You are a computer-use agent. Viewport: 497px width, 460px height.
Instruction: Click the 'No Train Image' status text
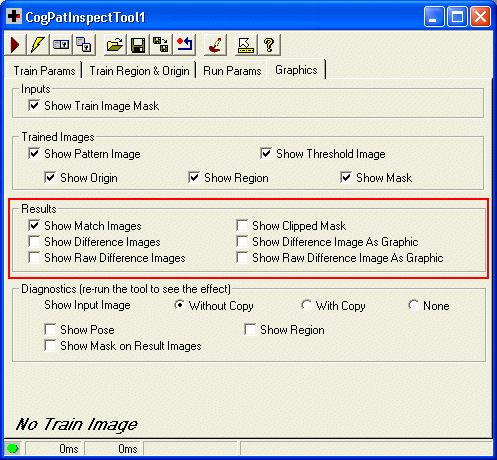coord(77,425)
